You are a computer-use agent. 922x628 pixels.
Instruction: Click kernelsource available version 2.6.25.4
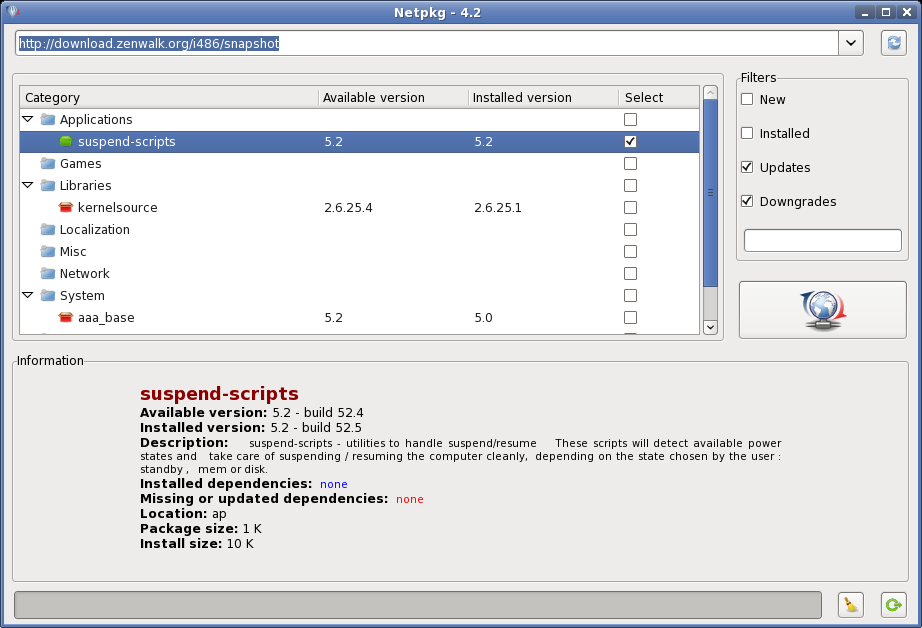click(348, 208)
